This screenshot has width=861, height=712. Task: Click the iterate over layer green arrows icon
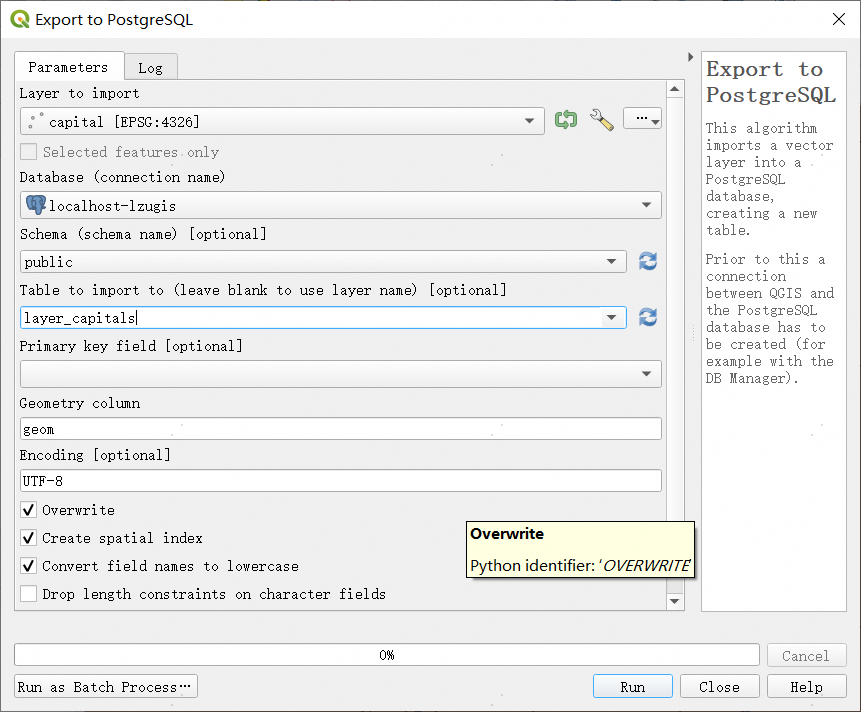[566, 120]
